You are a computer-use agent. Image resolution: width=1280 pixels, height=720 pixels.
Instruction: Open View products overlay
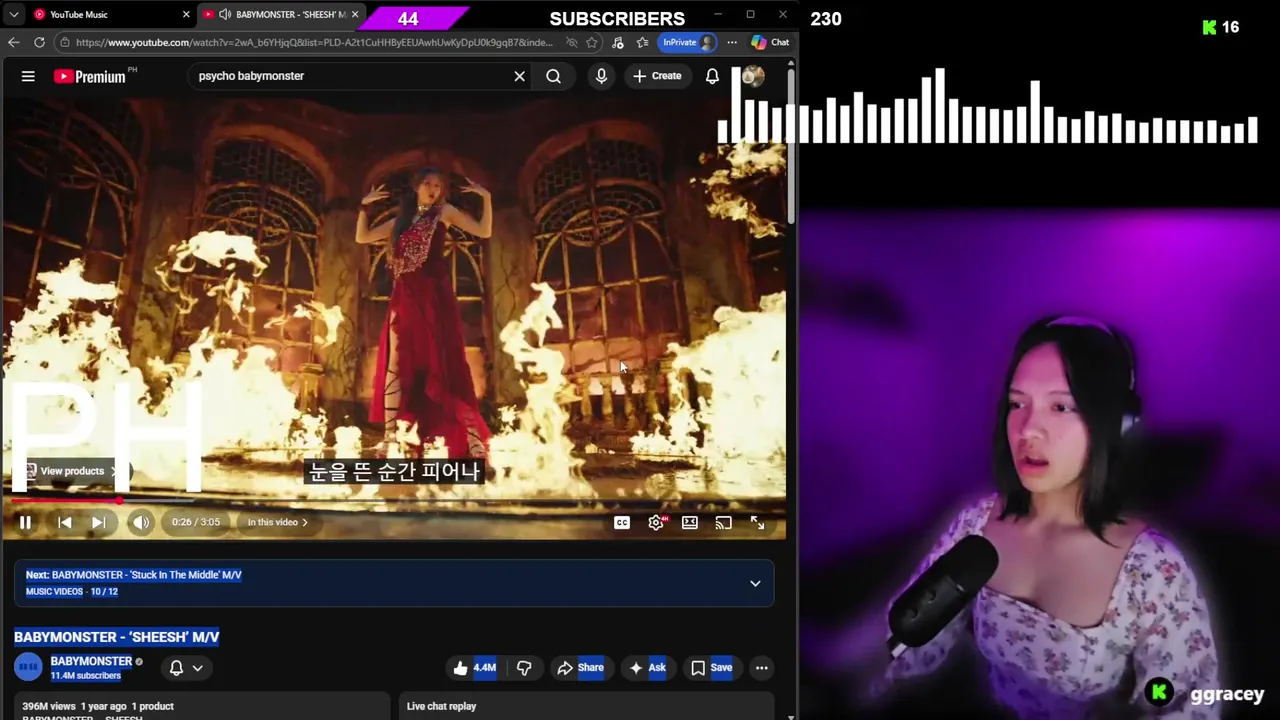point(70,471)
